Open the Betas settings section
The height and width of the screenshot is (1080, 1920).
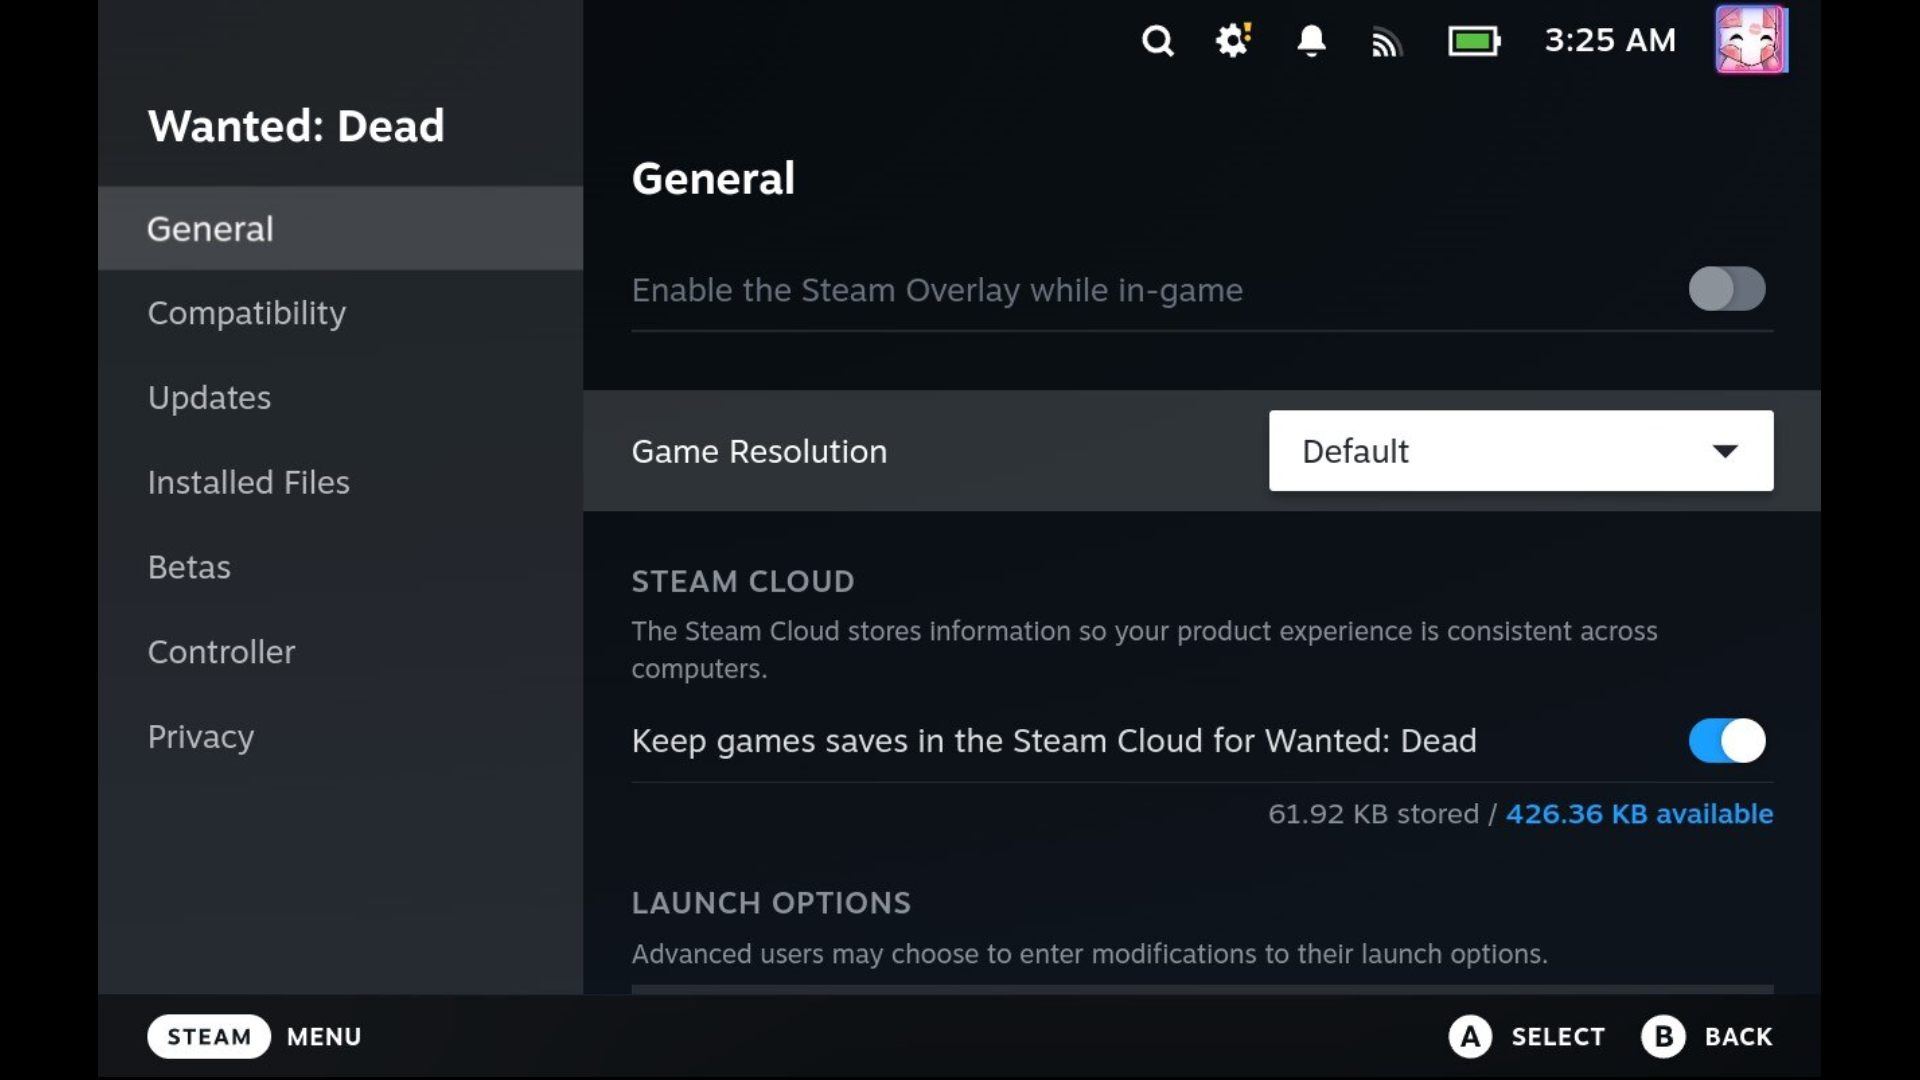tap(189, 566)
